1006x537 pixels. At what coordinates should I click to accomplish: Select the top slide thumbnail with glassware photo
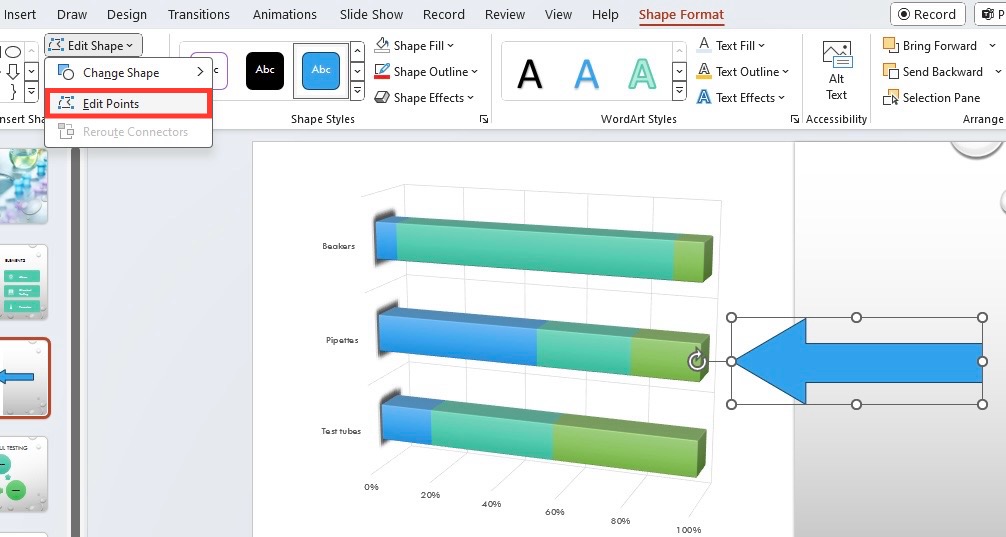pyautogui.click(x=24, y=186)
